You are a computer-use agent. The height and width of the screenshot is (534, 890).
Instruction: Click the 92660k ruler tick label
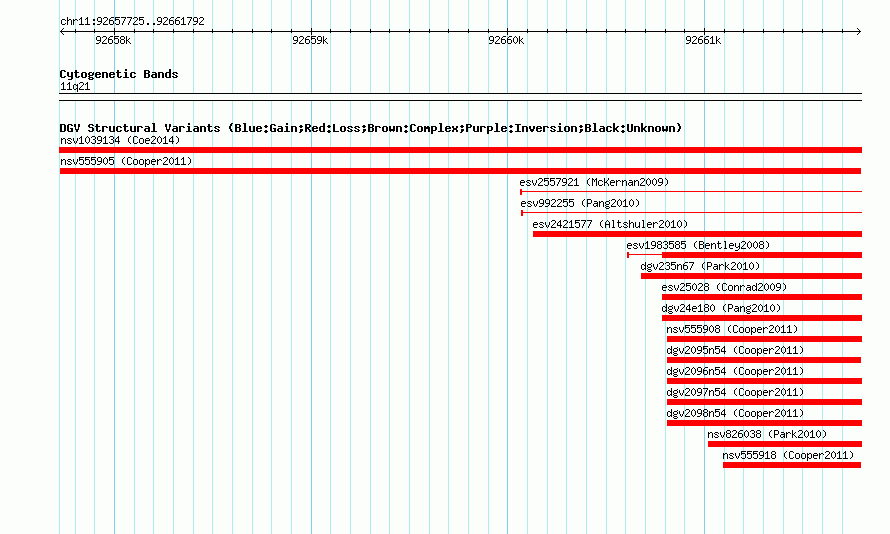[x=506, y=40]
